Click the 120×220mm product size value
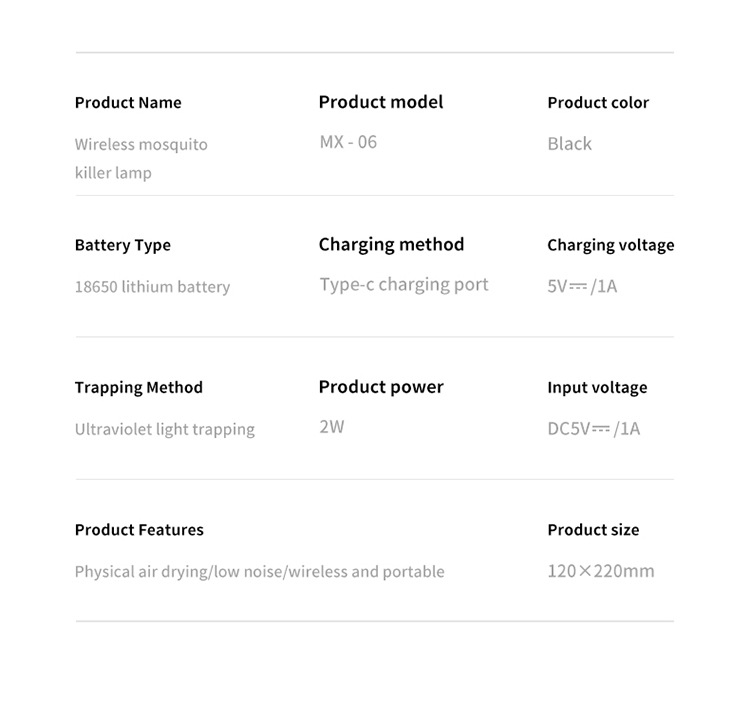 tap(600, 572)
